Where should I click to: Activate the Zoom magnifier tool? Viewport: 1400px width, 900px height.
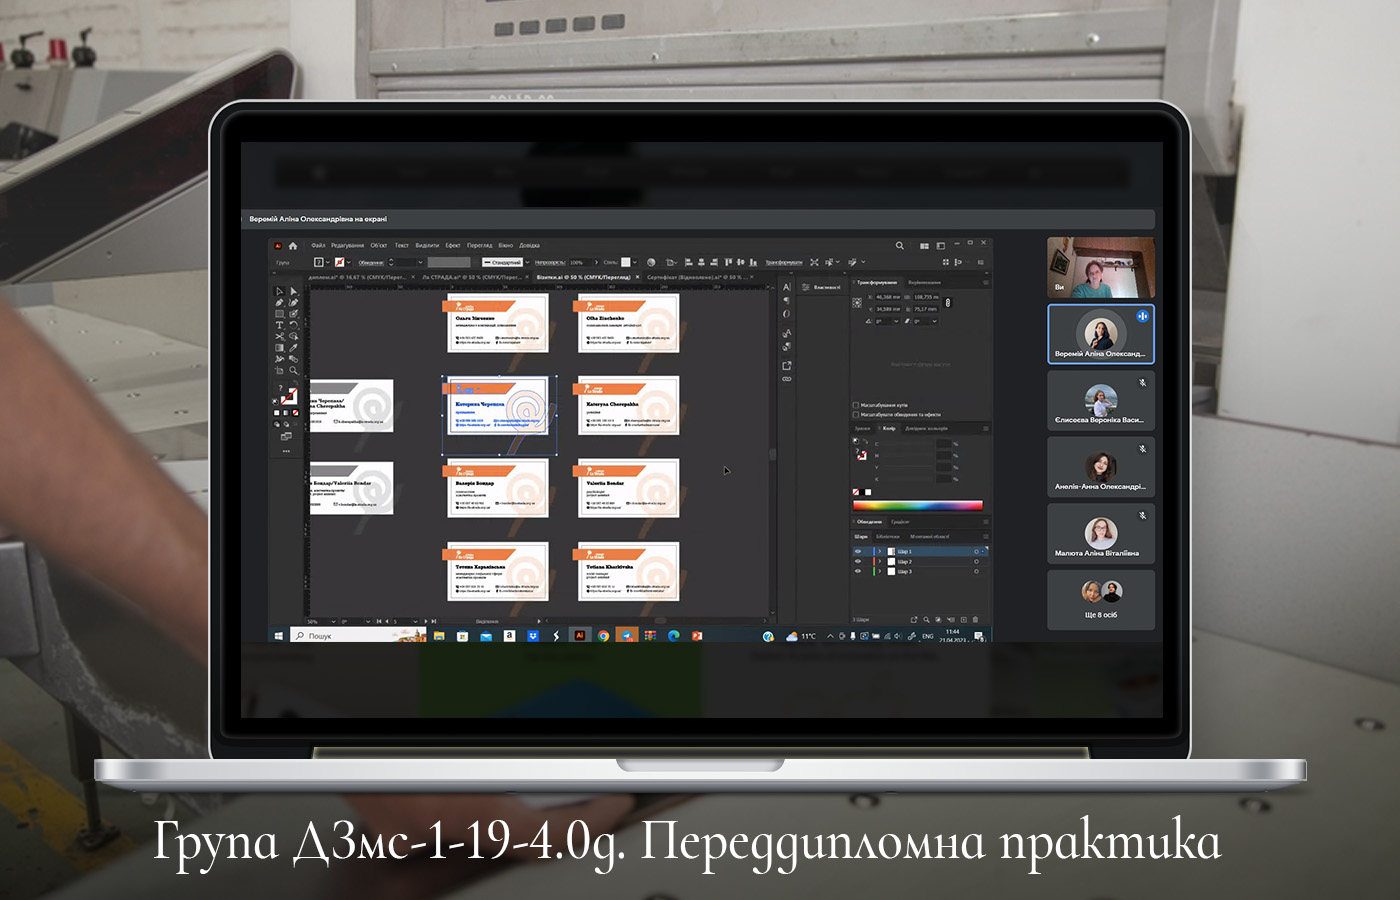click(x=293, y=371)
